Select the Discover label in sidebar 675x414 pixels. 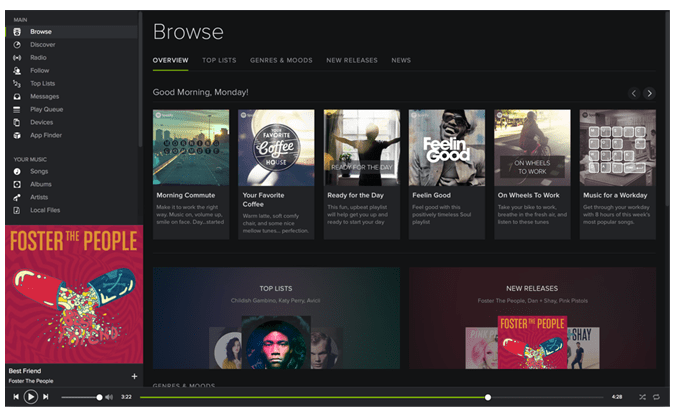click(43, 45)
